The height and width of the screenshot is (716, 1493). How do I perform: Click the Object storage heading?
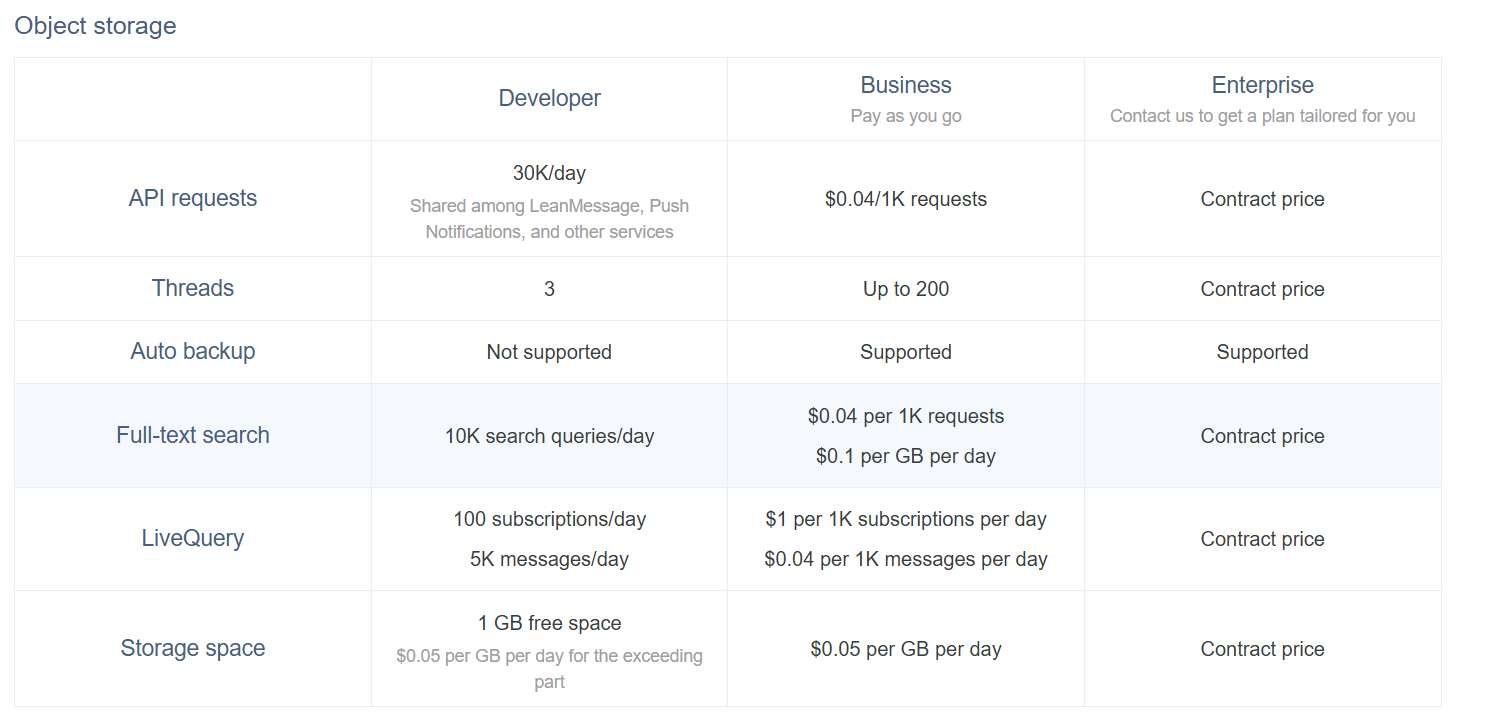[x=95, y=26]
